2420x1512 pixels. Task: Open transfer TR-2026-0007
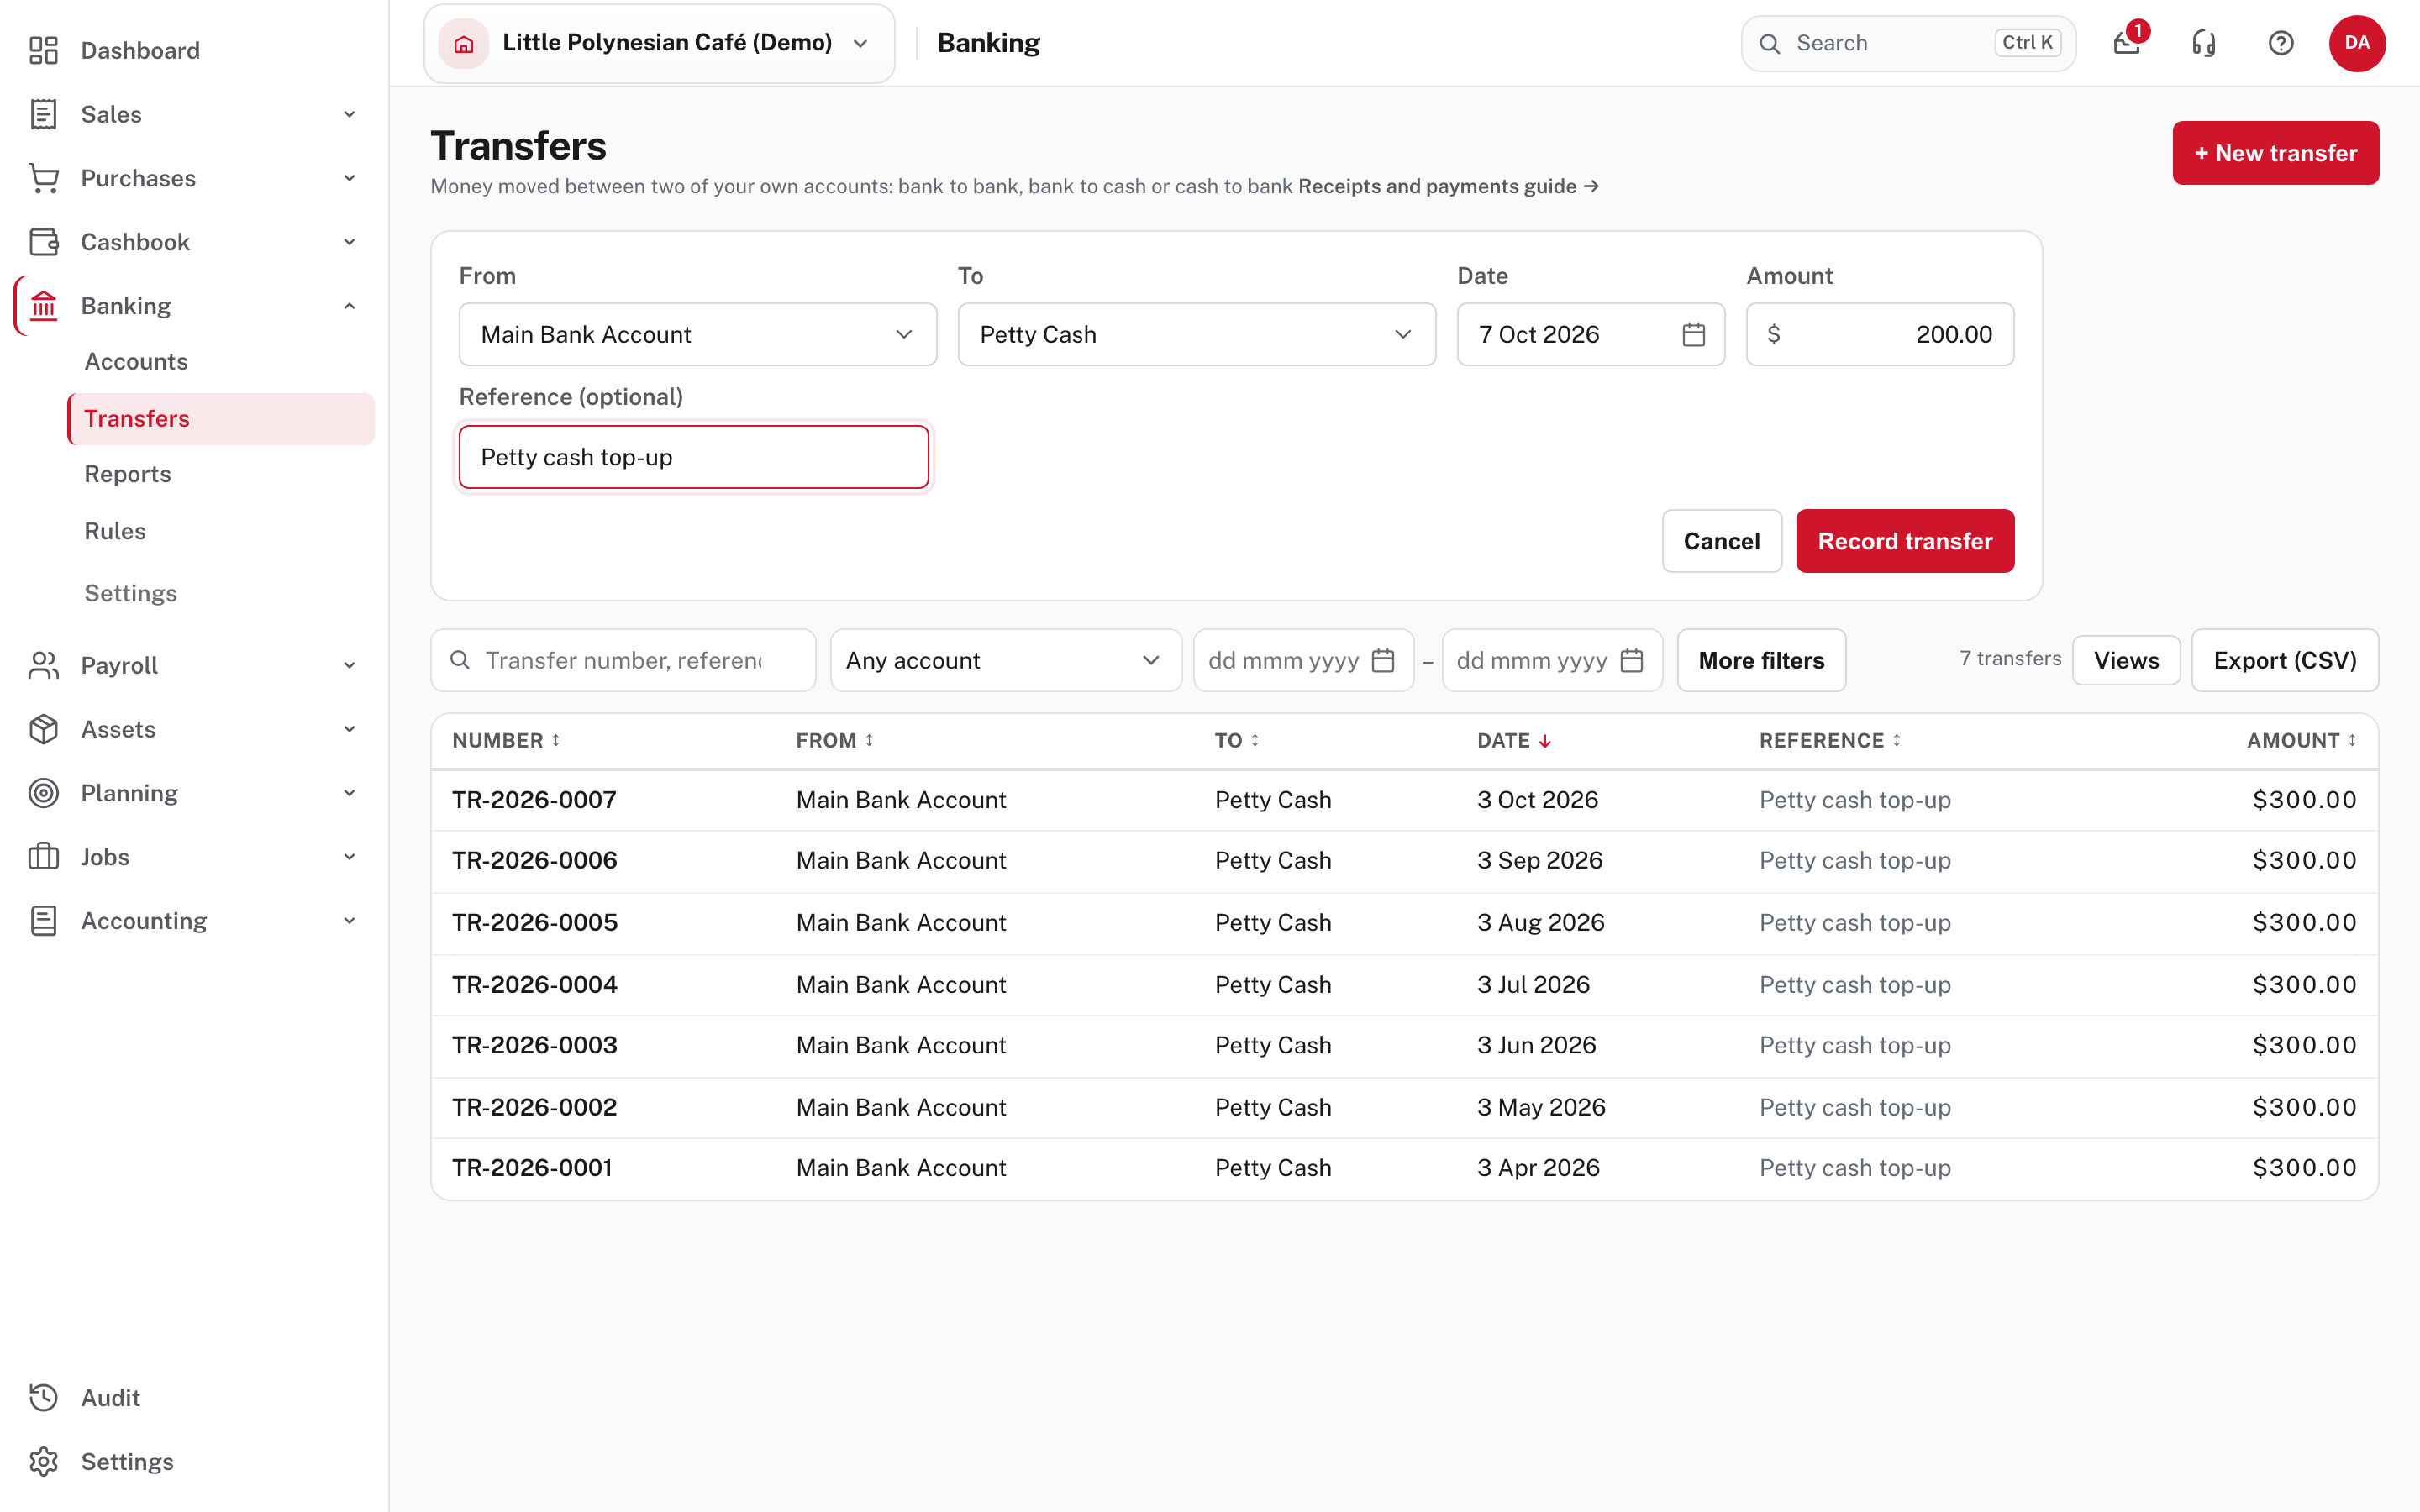[x=533, y=800]
